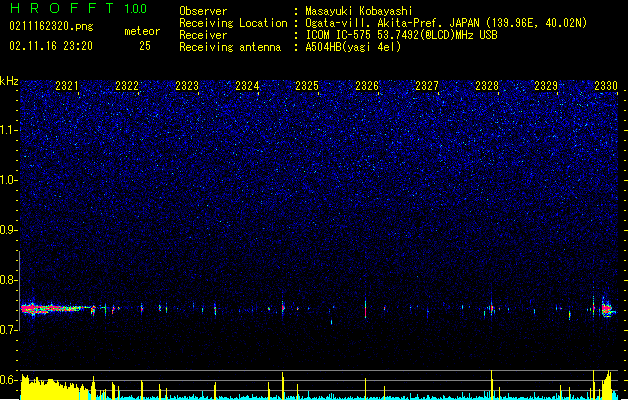Click the antenna value A504HB(yagi 4el)
The width and height of the screenshot is (629, 400).
pyautogui.click(x=353, y=47)
